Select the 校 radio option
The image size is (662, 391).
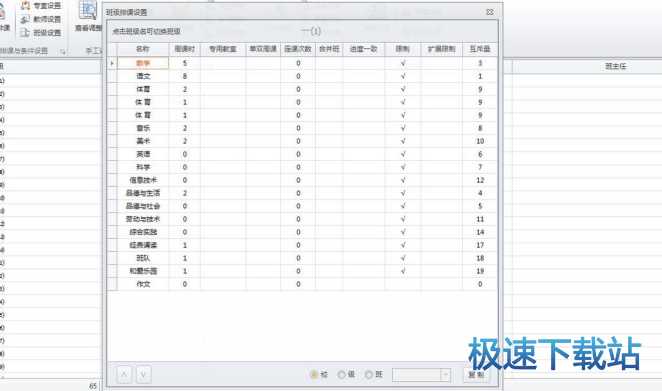point(314,375)
